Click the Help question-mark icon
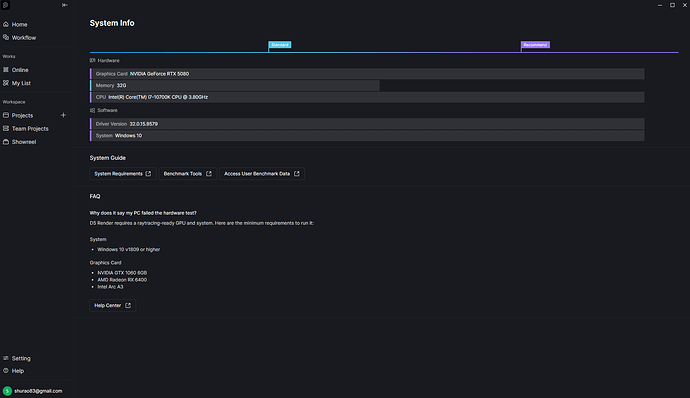Viewport: 690px width, 398px height. pos(6,370)
